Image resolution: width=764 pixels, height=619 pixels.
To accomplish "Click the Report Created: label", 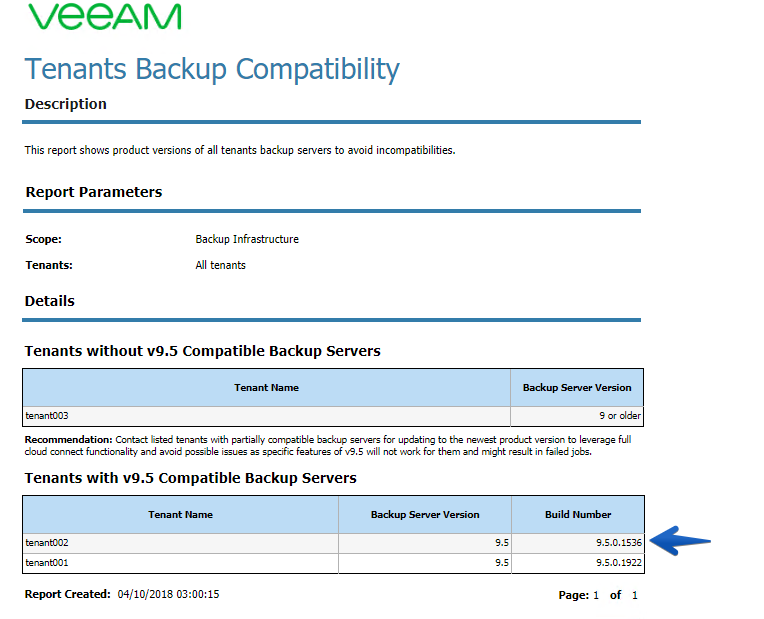I will point(68,594).
